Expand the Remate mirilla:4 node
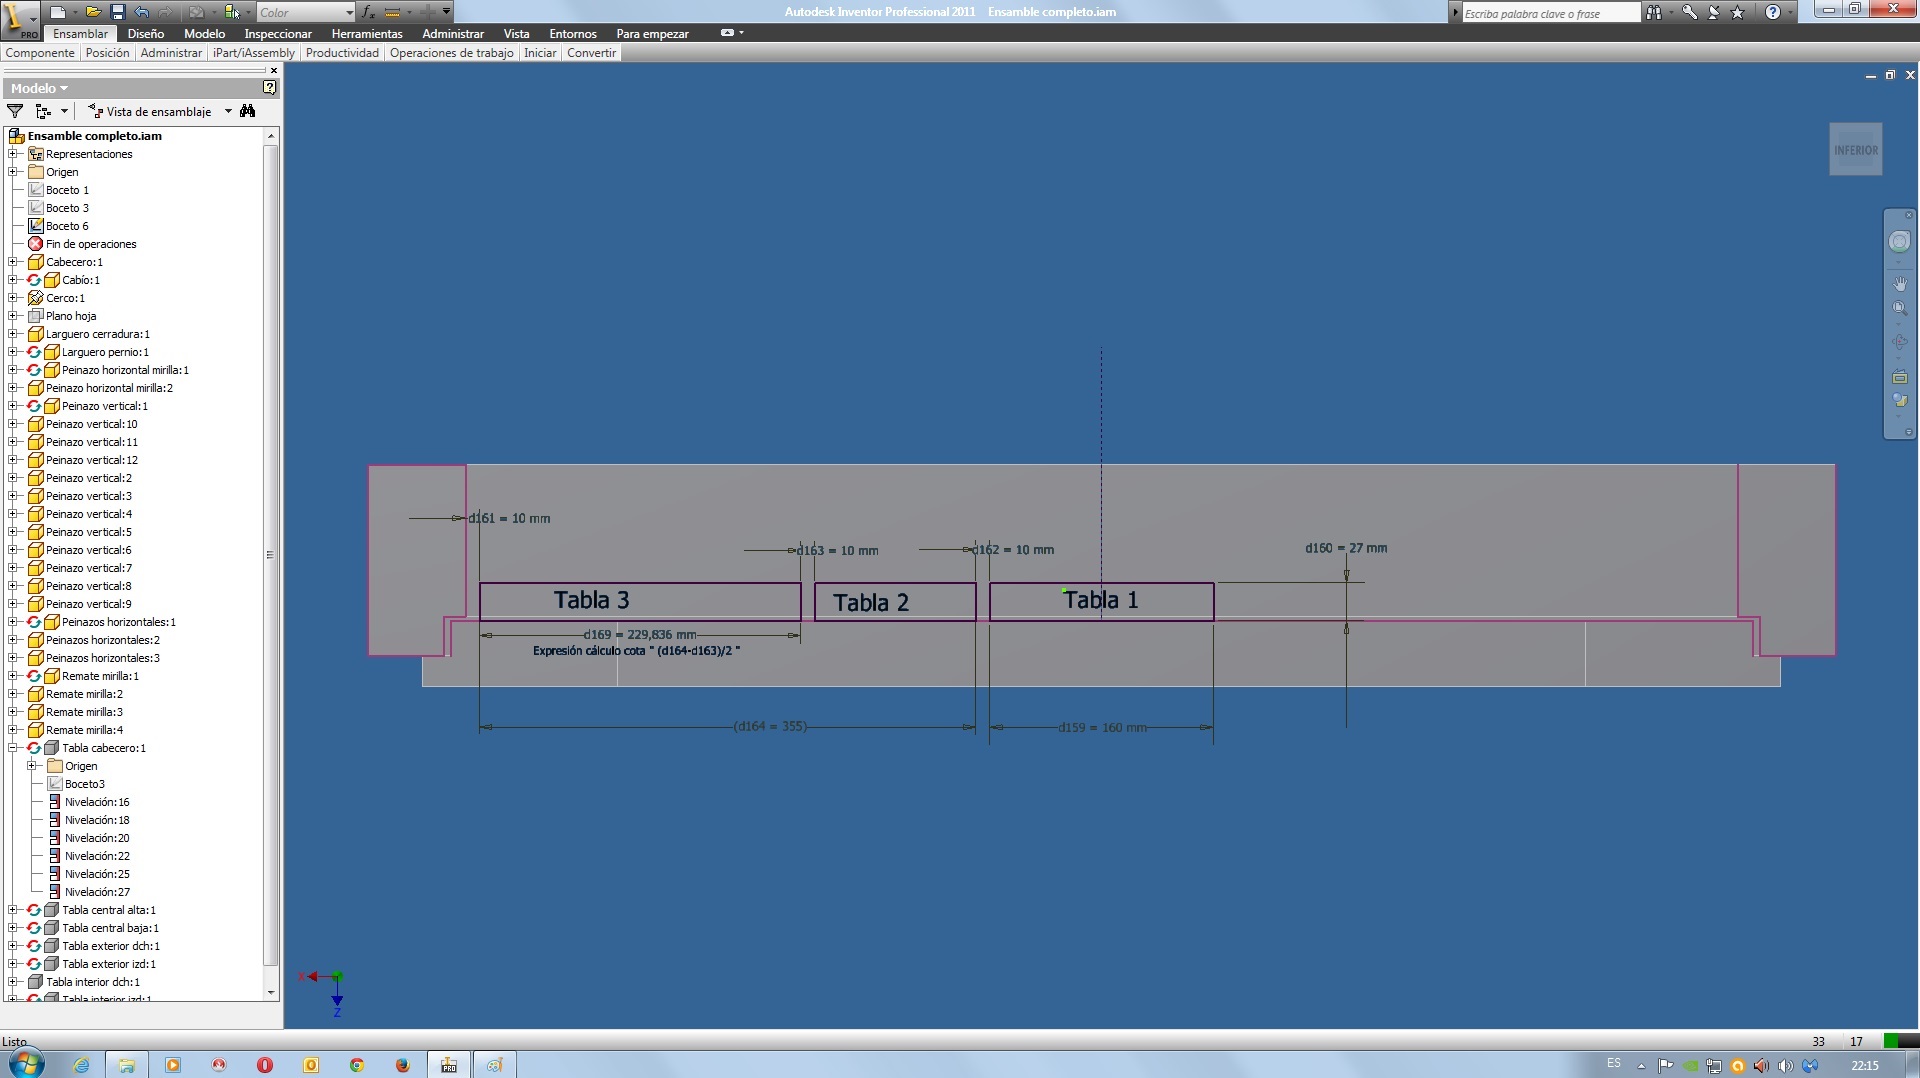 (x=13, y=730)
